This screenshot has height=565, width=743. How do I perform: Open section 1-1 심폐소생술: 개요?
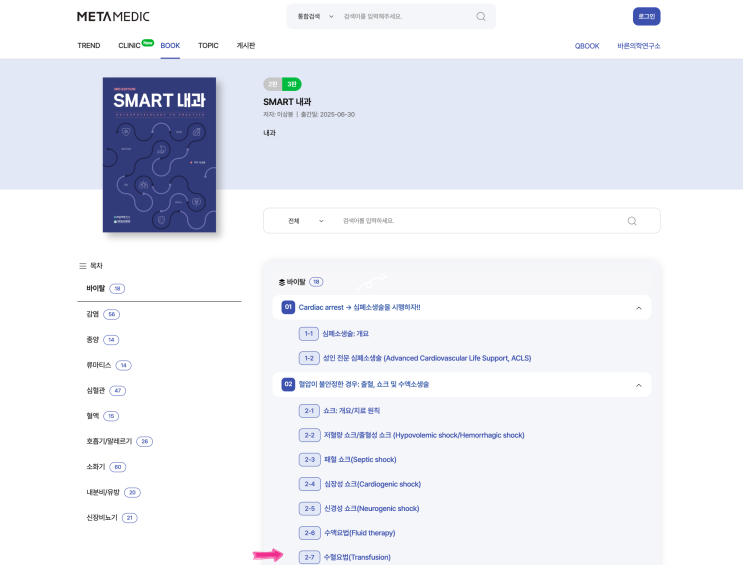tap(334, 334)
